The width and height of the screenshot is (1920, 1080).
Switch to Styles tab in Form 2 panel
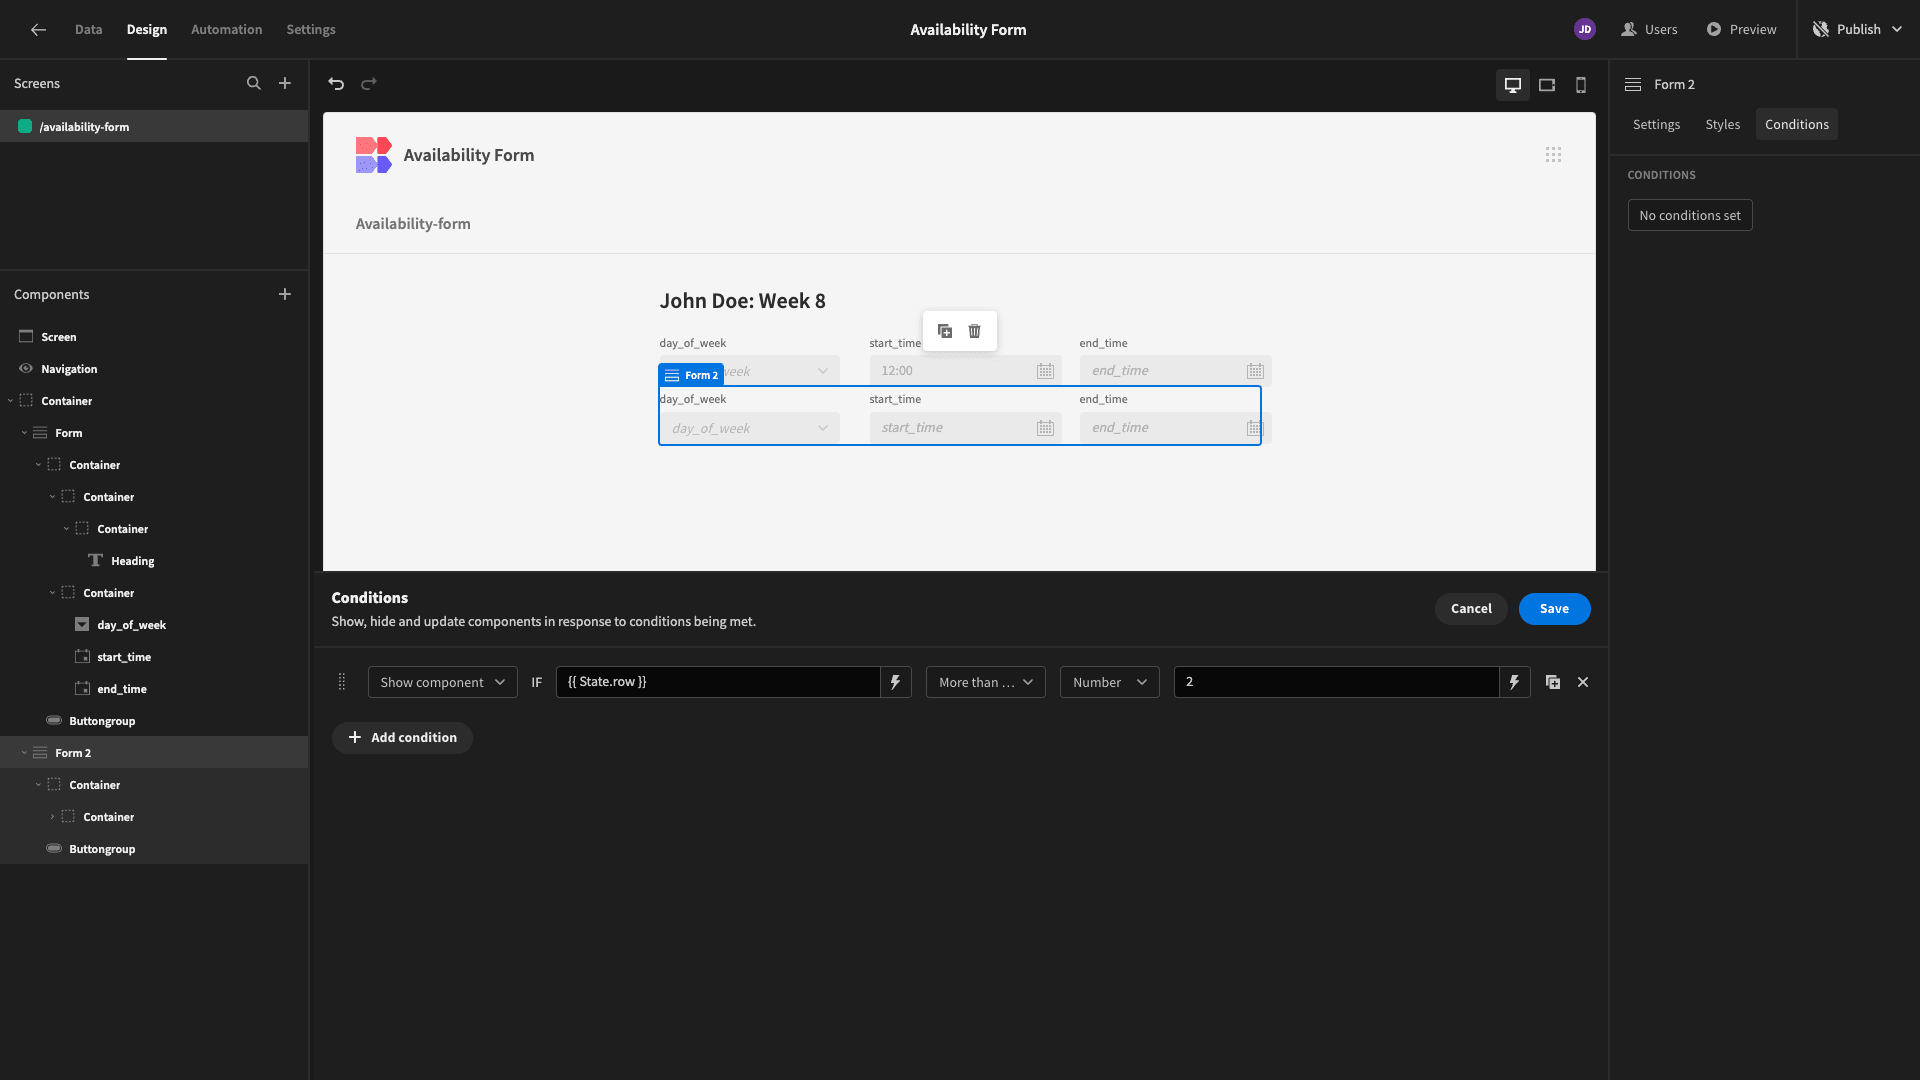(x=1723, y=124)
